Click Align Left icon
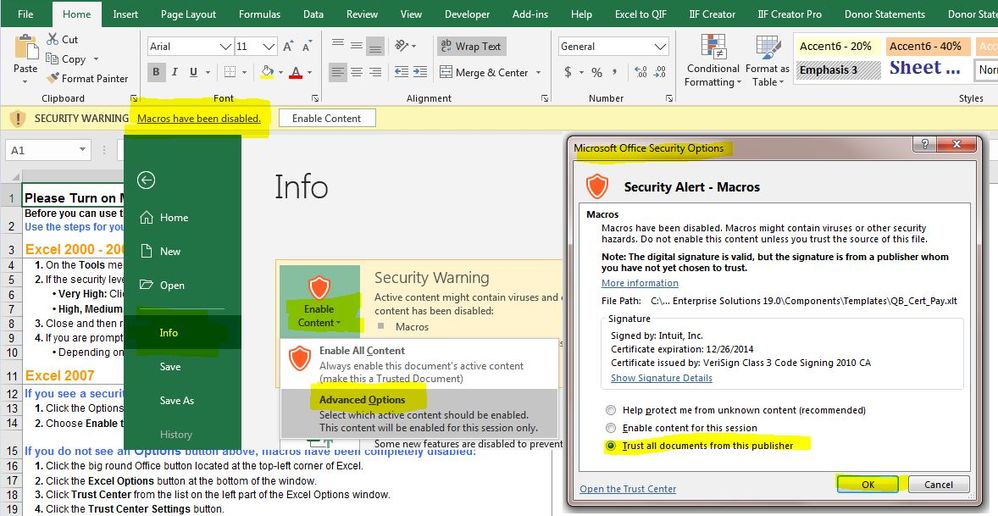The height and width of the screenshot is (516, 998). (338, 72)
